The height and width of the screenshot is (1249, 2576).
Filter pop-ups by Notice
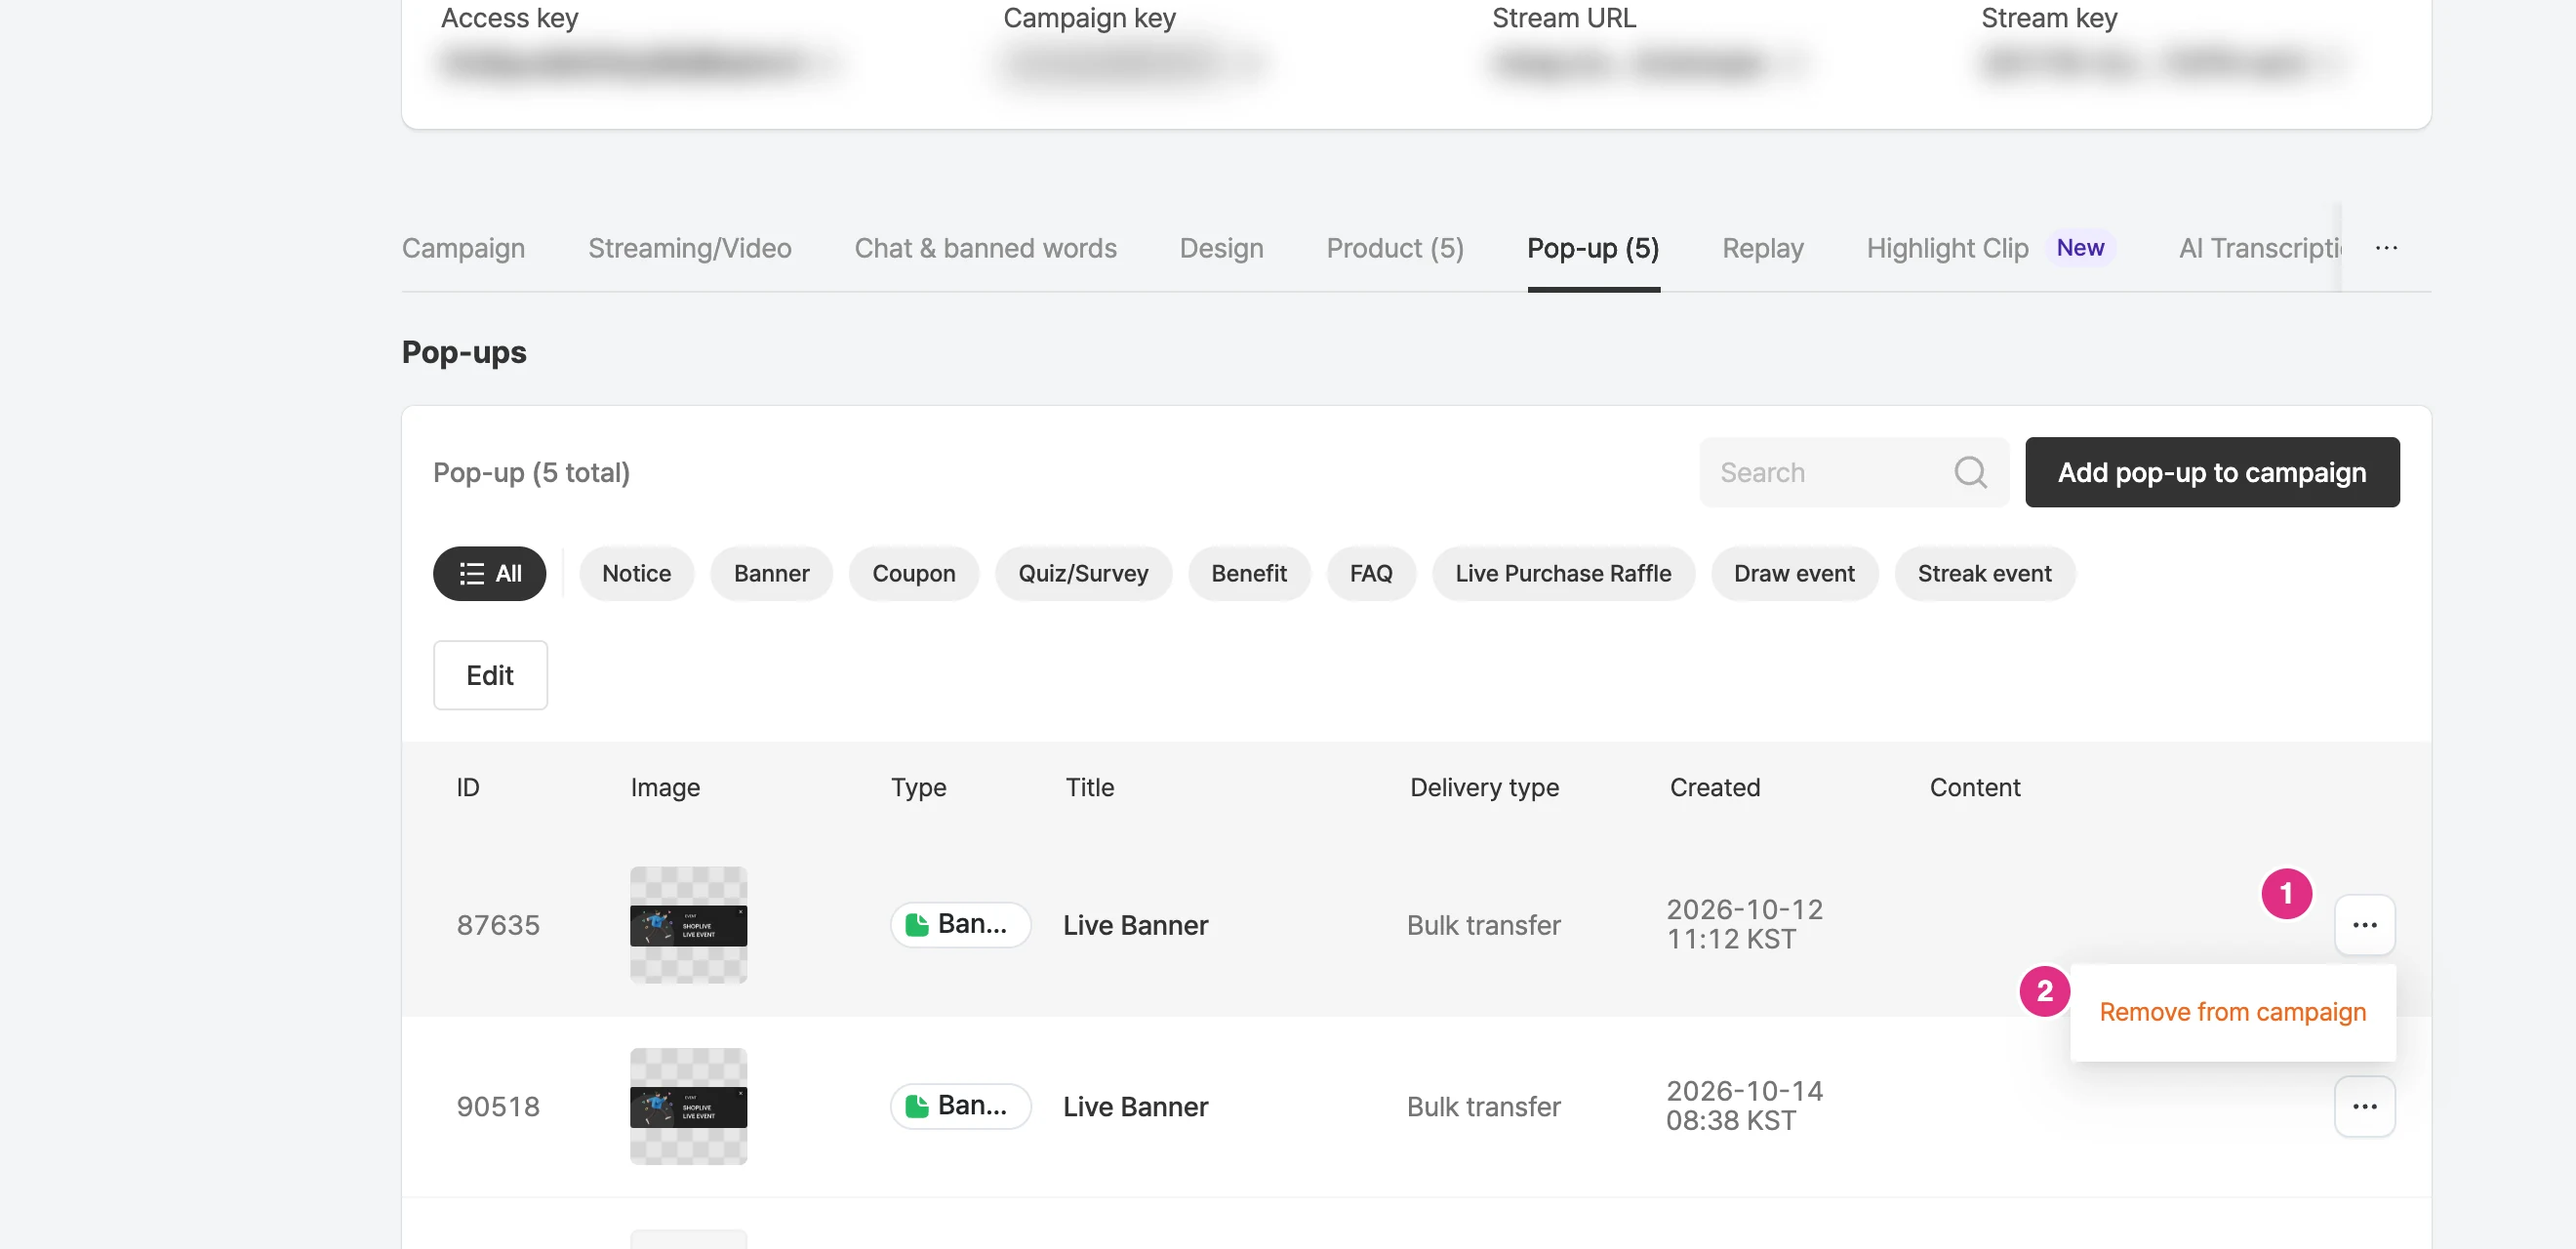point(636,573)
